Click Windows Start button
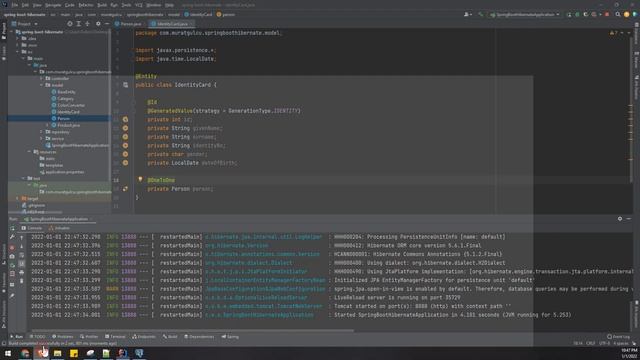The image size is (640, 360). tap(8, 353)
